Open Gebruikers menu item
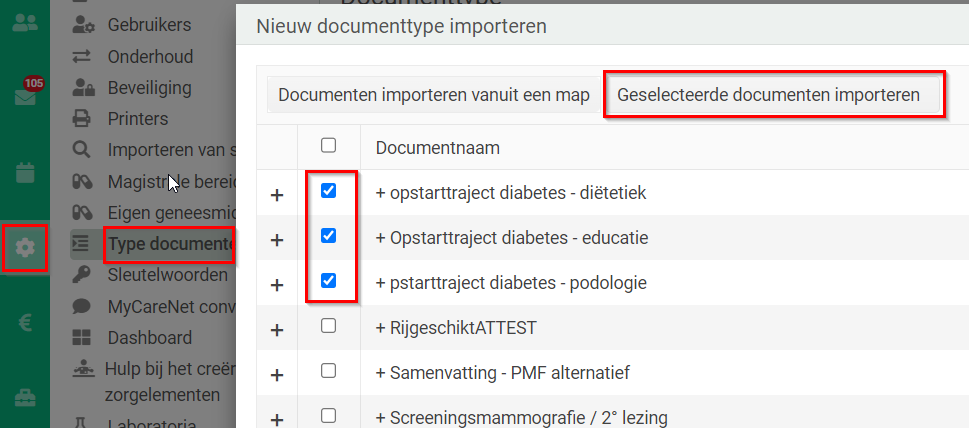 pyautogui.click(x=150, y=25)
